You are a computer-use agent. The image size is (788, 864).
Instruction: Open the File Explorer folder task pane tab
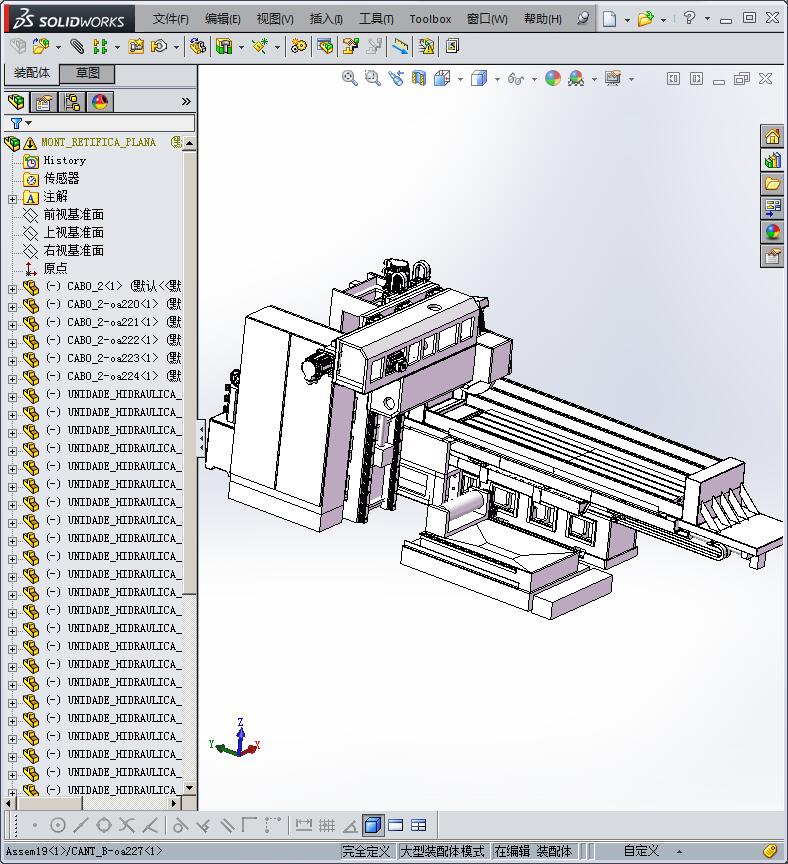tap(772, 184)
